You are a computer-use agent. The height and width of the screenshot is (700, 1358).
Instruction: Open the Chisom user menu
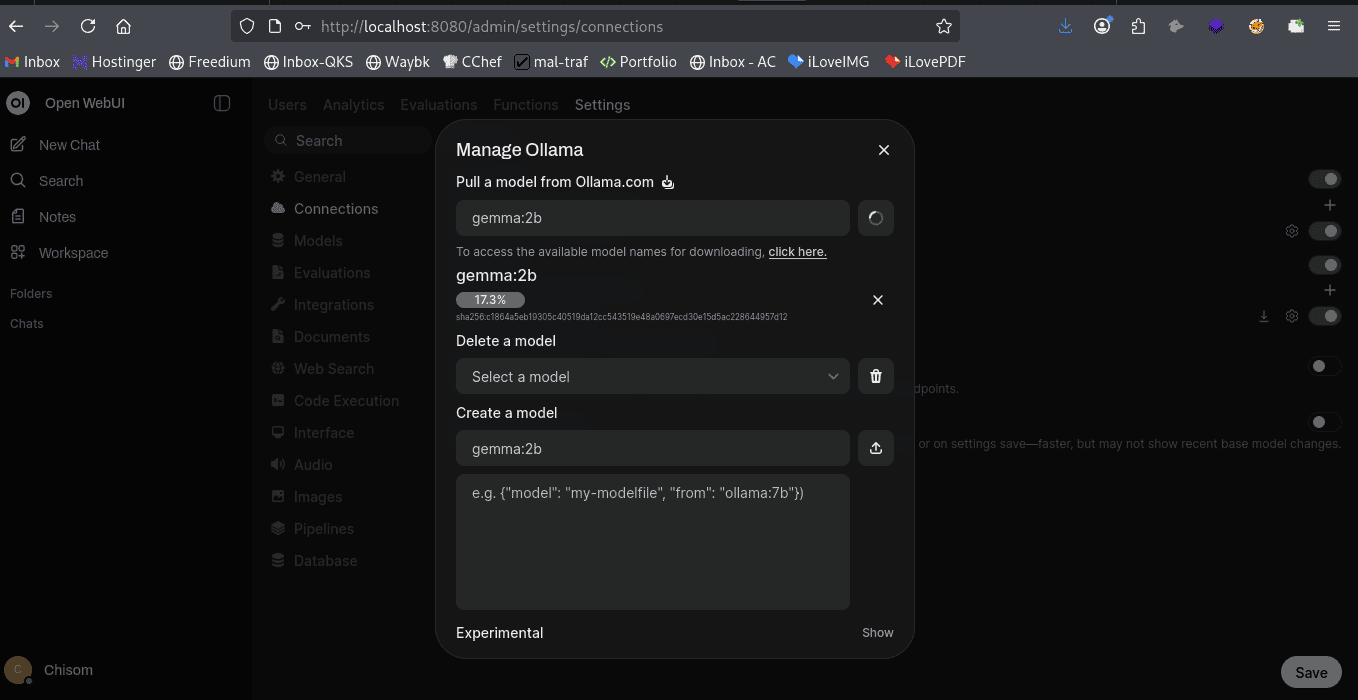coord(68,670)
